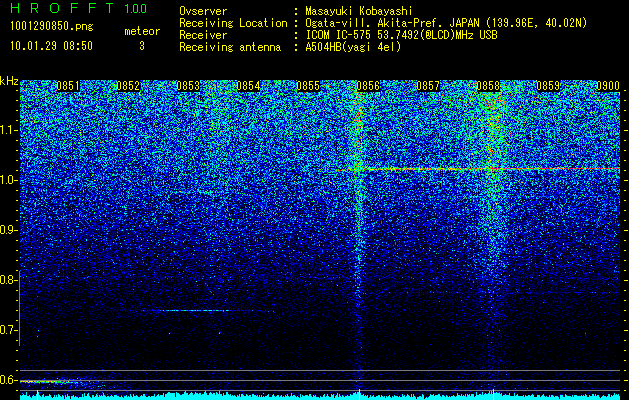Select the A504HB(yagi 4el) antenna text
This screenshot has width=629, height=400.
point(353,47)
